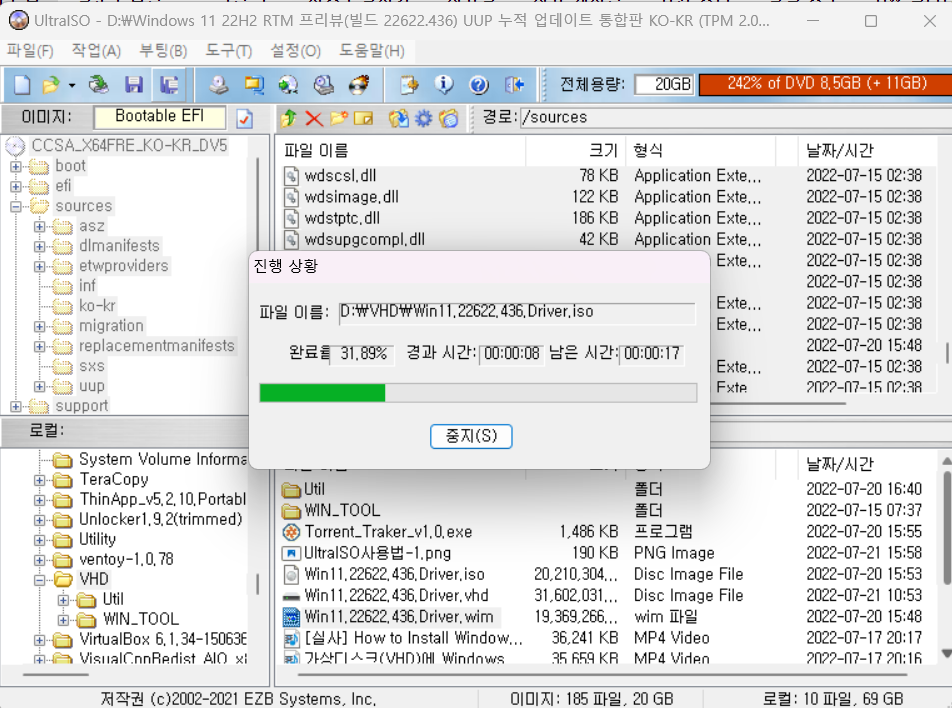Collapse the VHD folder in local tree

point(39,580)
